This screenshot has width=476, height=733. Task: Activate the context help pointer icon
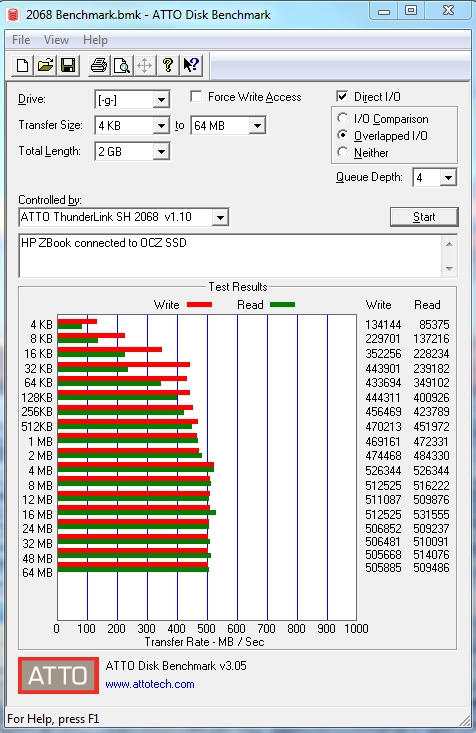click(x=191, y=65)
